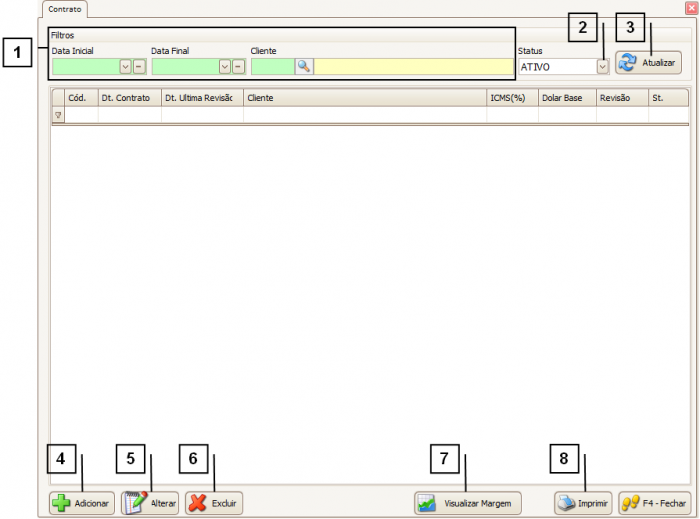Click the Cliente code input field
This screenshot has width=700, height=519.
coord(272,67)
